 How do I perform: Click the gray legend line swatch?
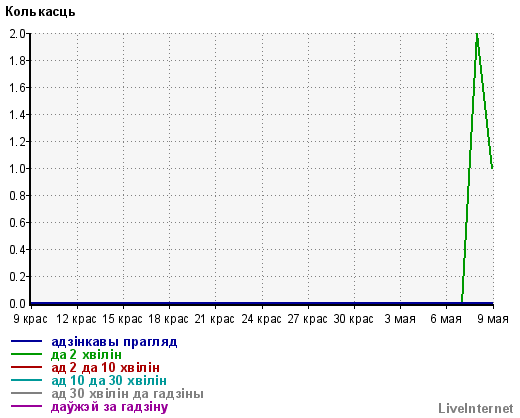click(x=26, y=393)
